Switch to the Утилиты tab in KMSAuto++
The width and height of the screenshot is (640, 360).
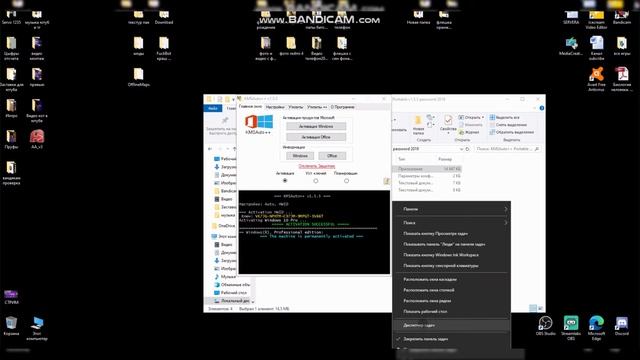[296, 107]
